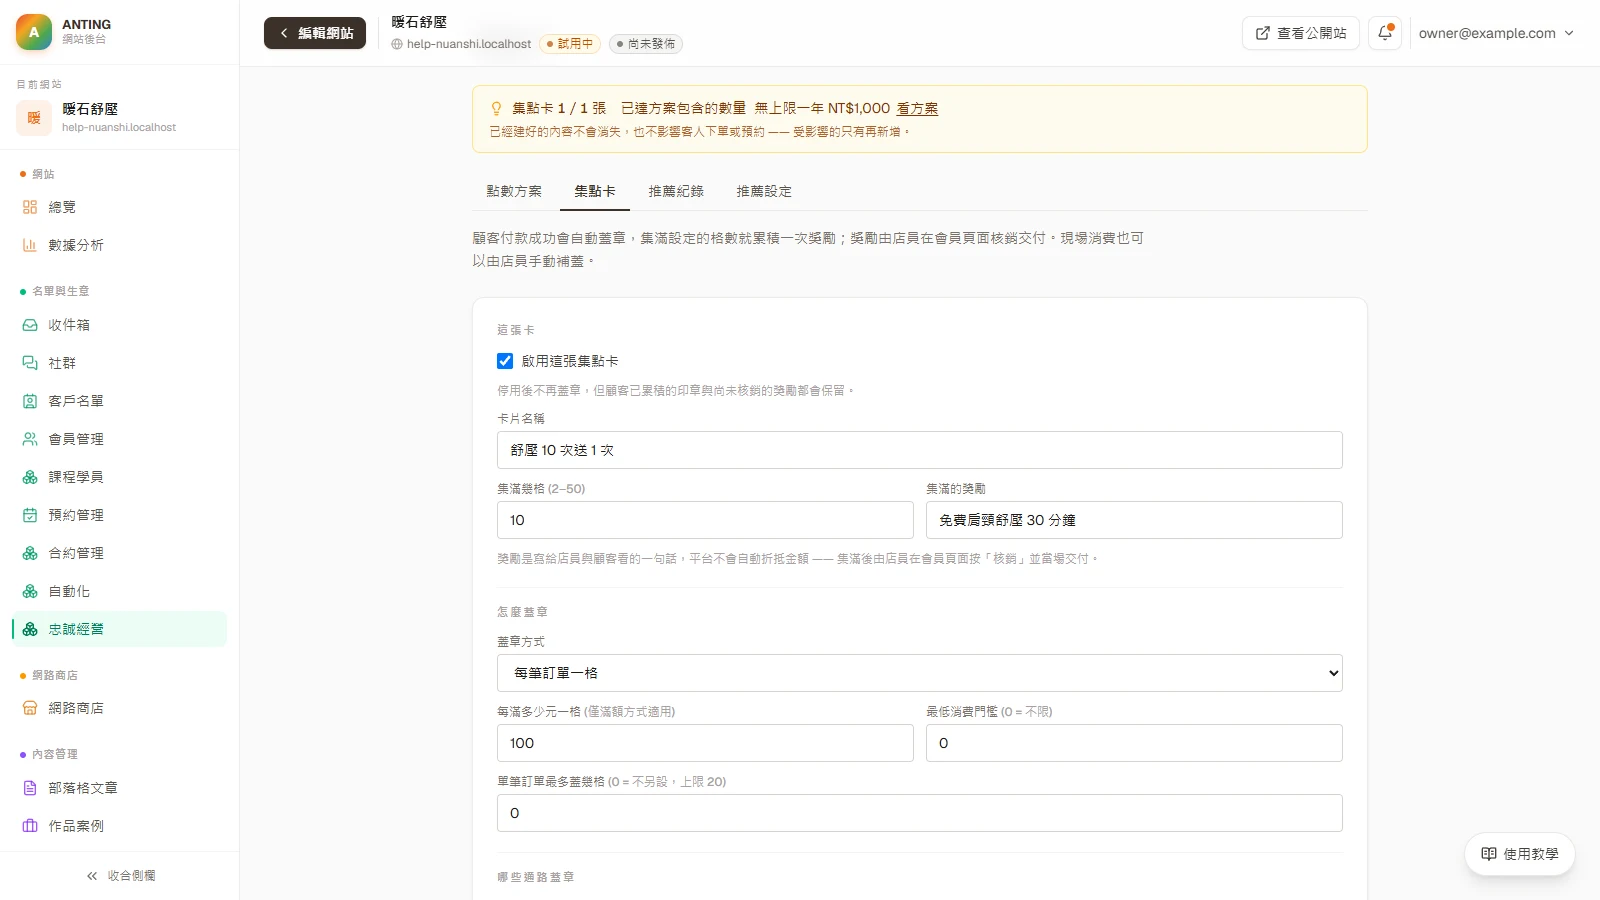The width and height of the screenshot is (1600, 900).
Task: Click the lightbulb icon in the notice banner
Action: (496, 108)
